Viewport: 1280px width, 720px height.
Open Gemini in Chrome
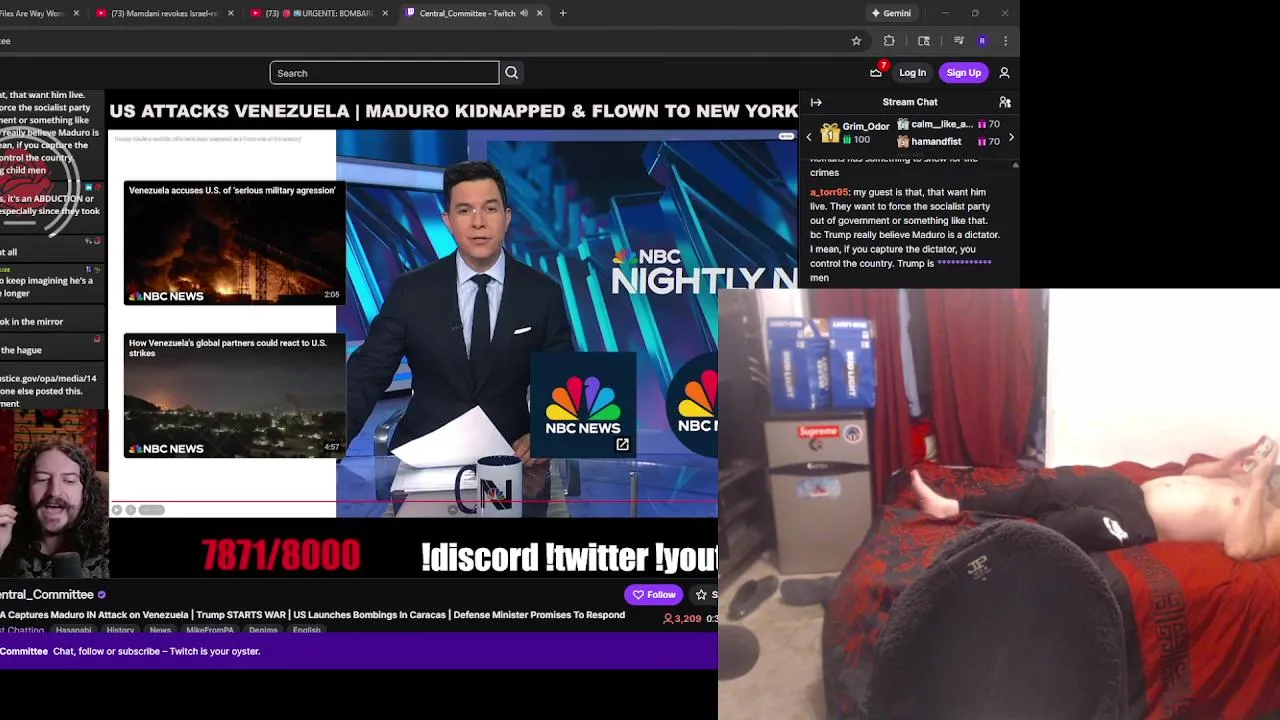pos(891,13)
